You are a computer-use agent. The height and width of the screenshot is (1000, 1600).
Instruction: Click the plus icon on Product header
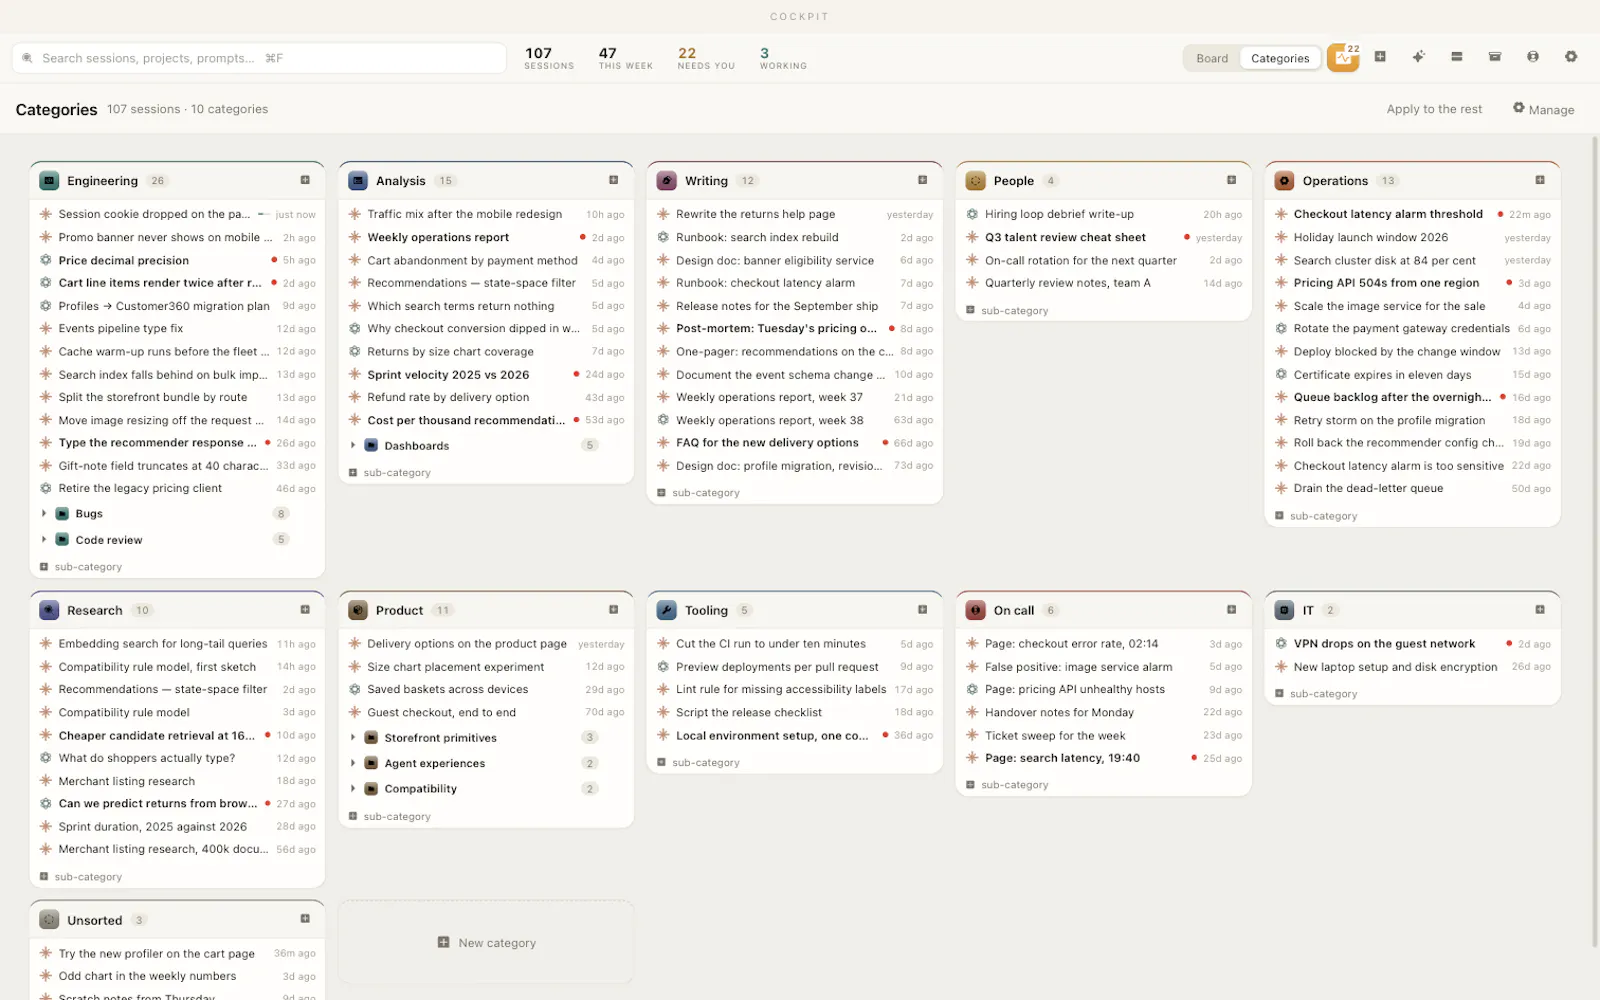614,610
